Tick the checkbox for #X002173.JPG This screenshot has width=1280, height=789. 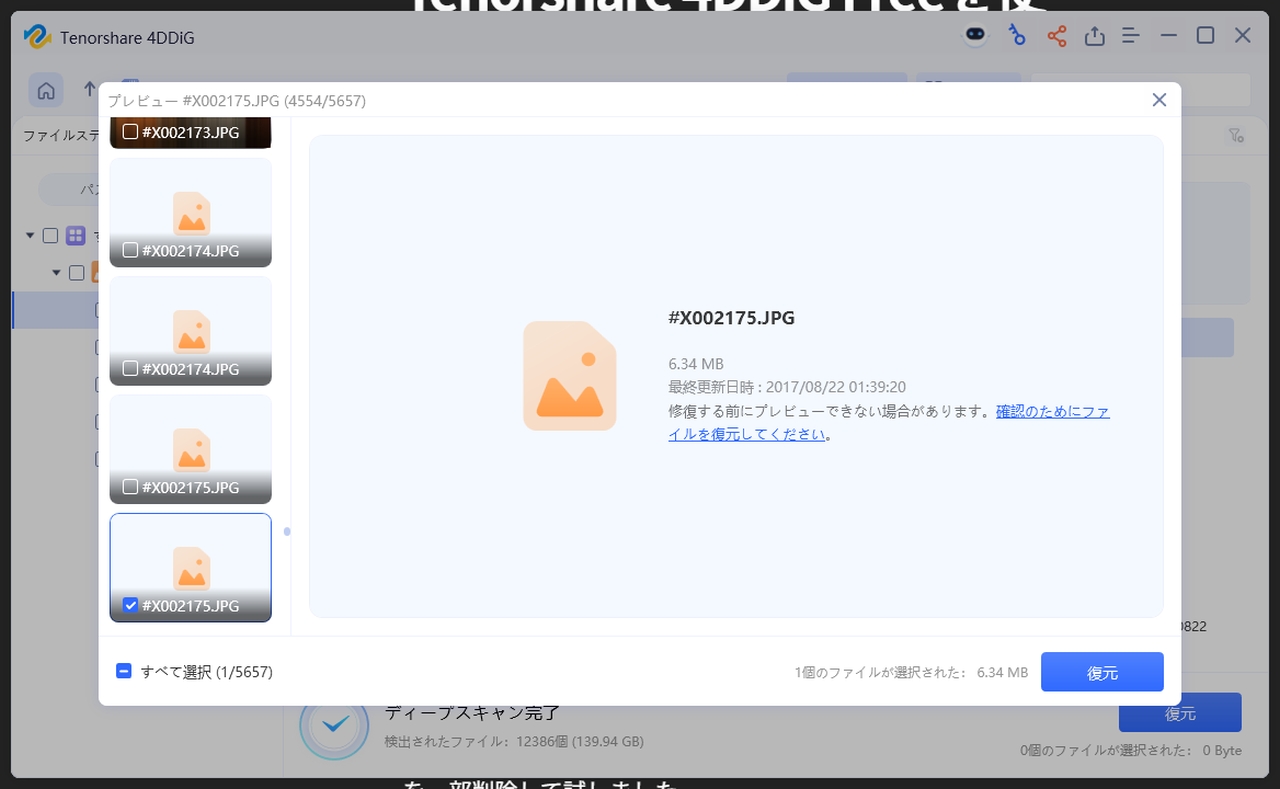(x=130, y=132)
